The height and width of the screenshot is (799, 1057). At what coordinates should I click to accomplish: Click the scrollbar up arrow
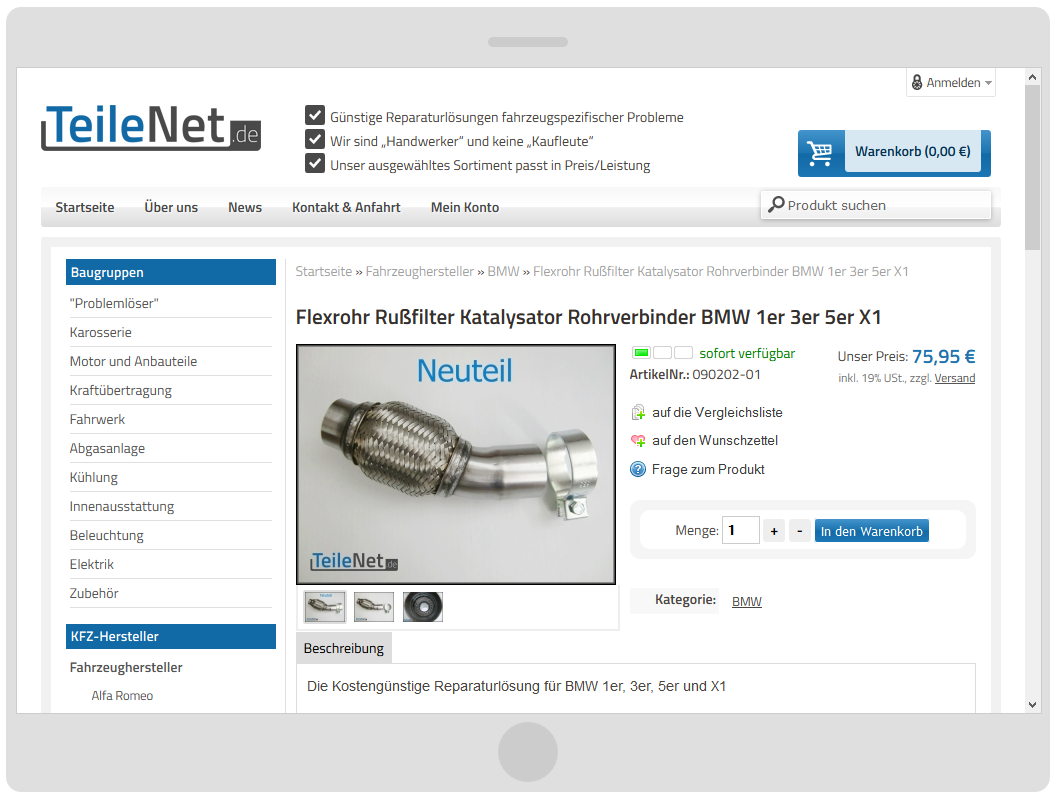[x=1032, y=78]
